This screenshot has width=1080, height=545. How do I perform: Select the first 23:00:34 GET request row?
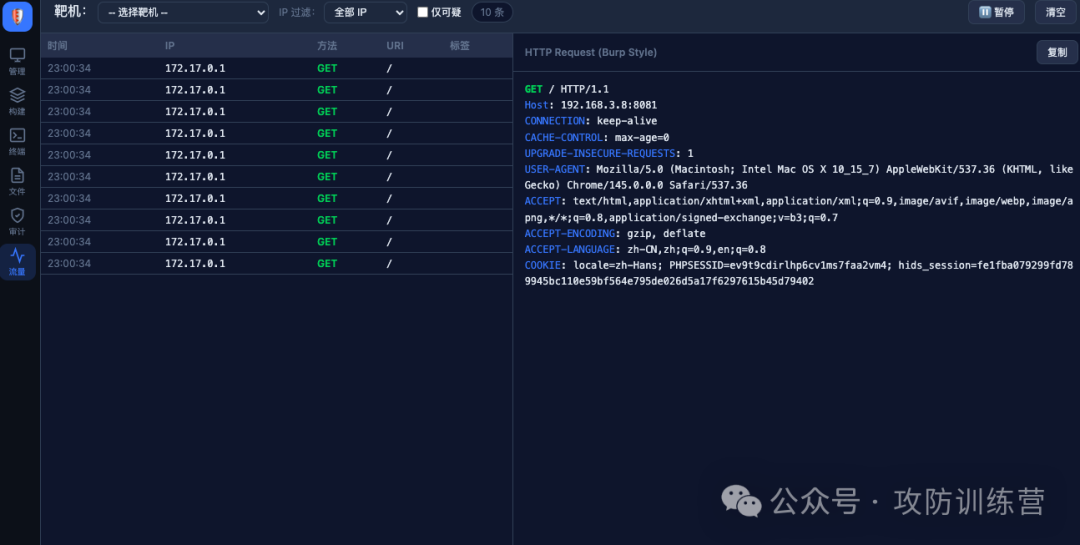click(x=276, y=68)
